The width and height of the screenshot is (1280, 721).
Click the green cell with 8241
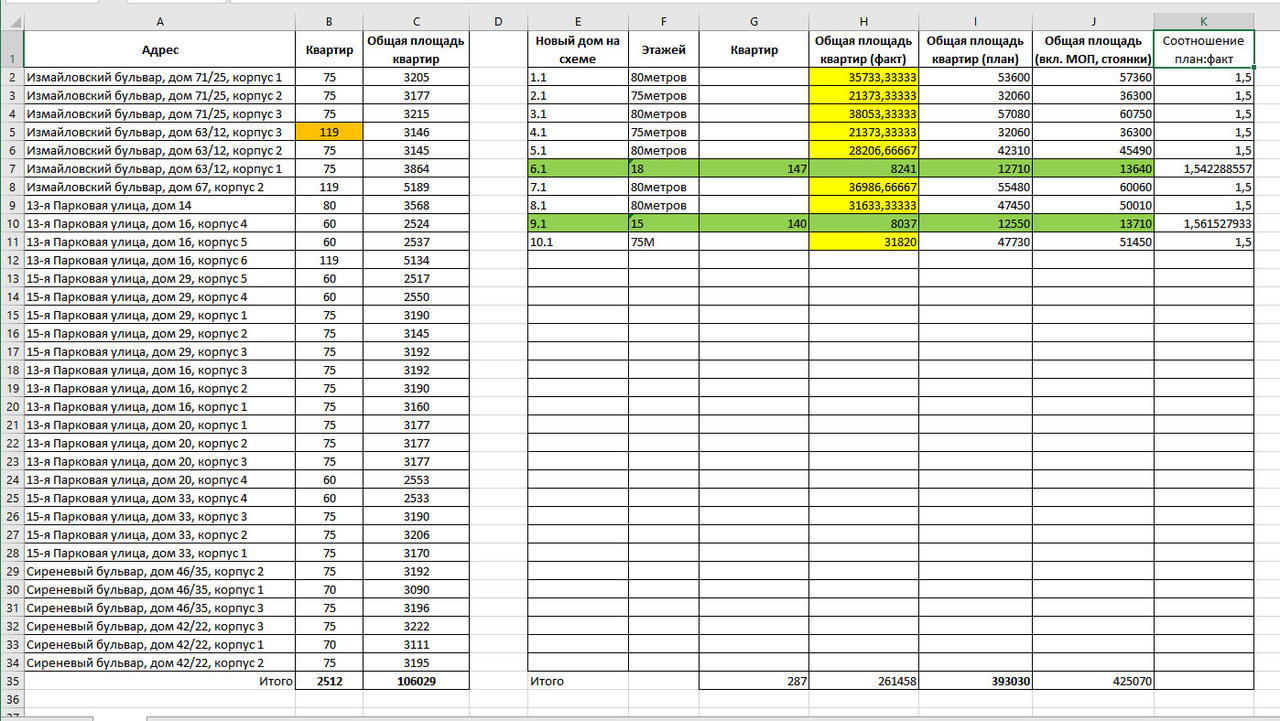[864, 169]
